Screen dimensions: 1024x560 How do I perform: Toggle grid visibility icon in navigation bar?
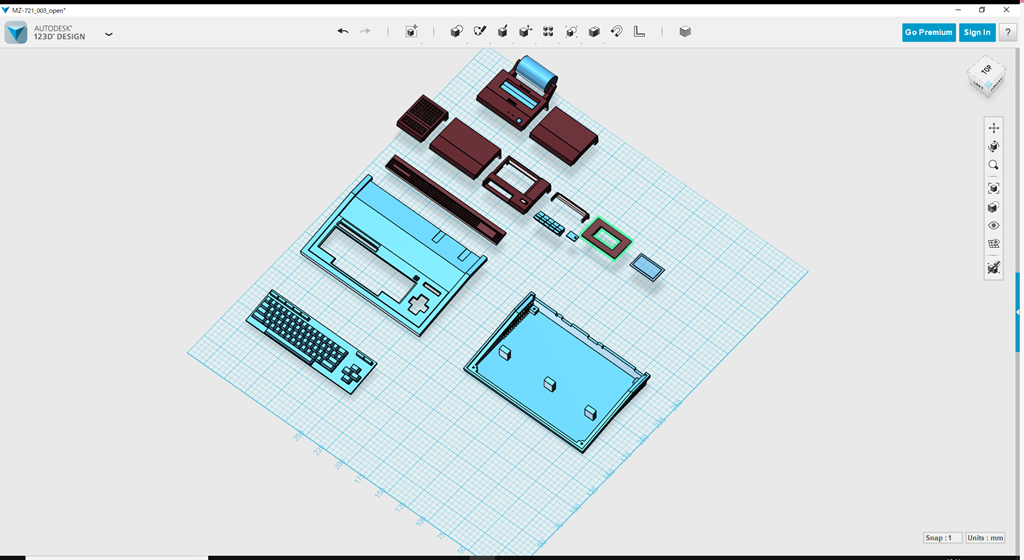tap(993, 244)
